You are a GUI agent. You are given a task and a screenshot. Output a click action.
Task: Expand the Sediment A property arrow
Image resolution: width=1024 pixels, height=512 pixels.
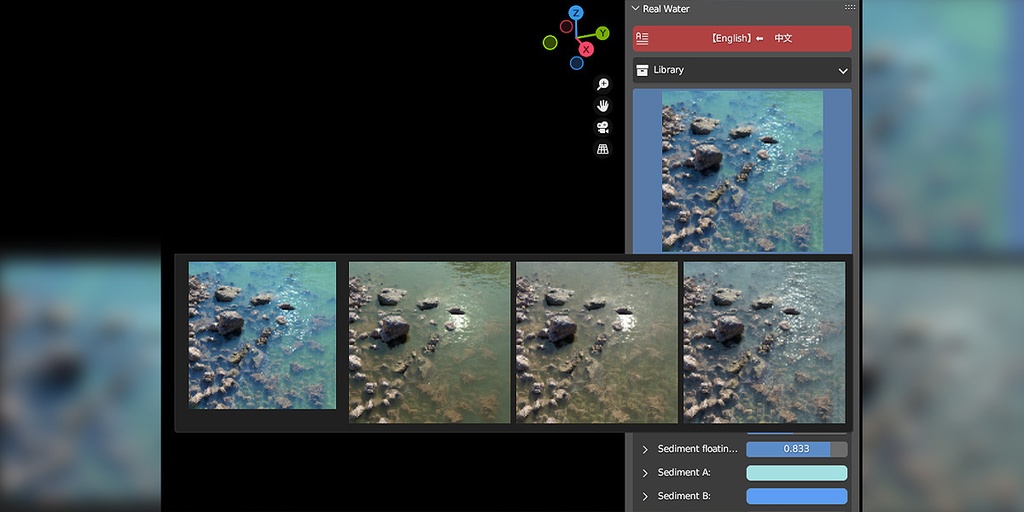tap(645, 473)
